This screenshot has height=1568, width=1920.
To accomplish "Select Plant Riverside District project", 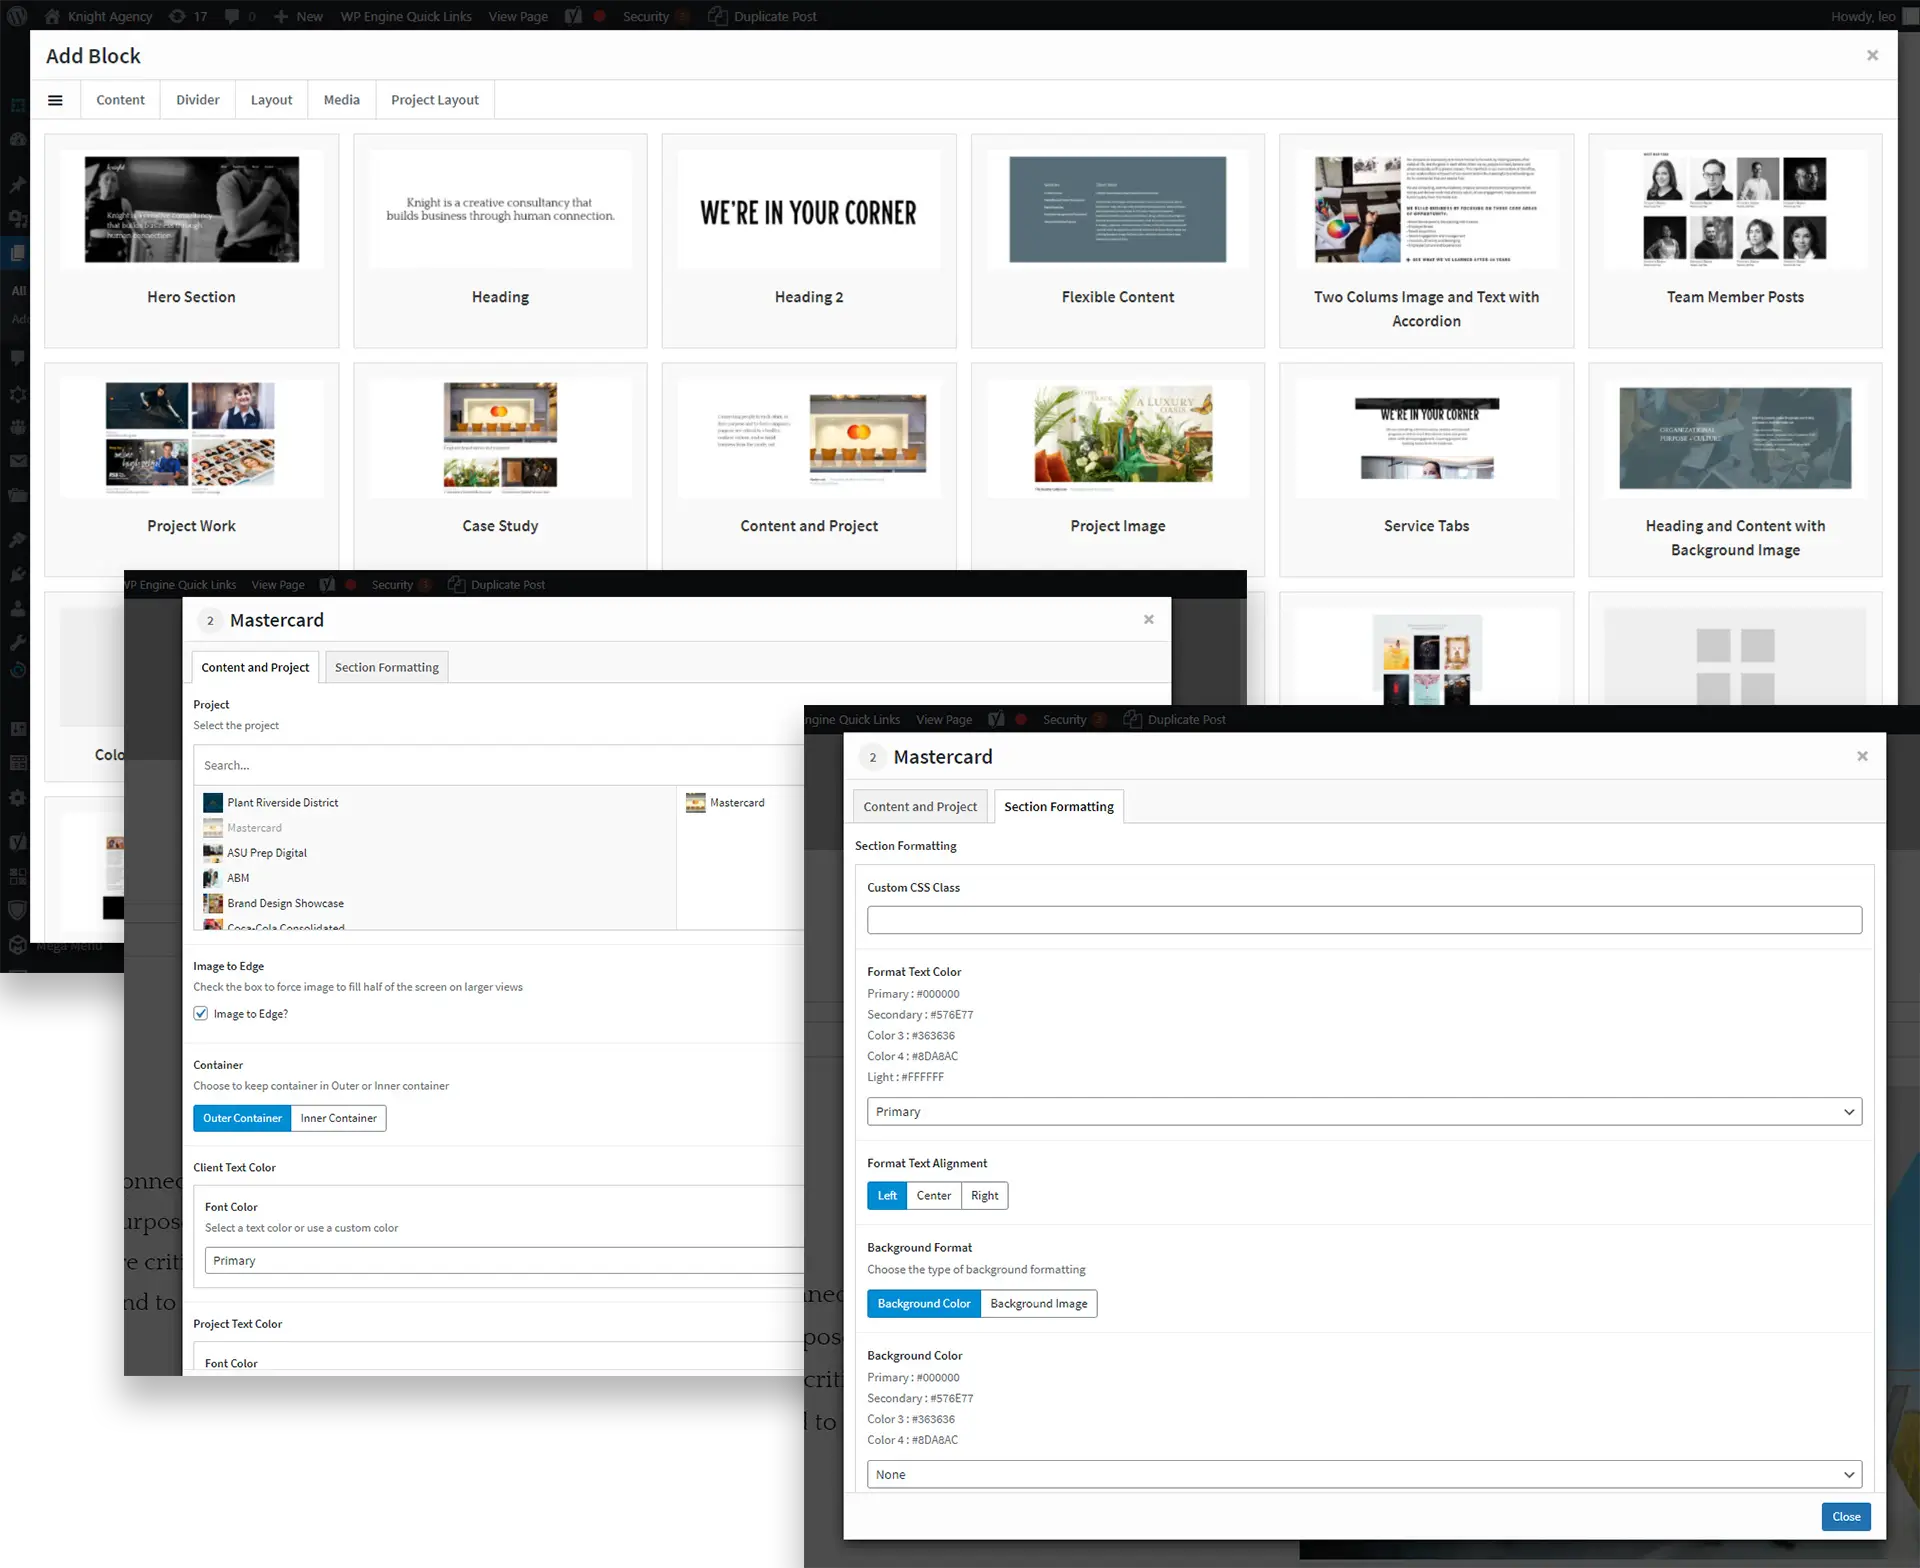I will tap(282, 802).
